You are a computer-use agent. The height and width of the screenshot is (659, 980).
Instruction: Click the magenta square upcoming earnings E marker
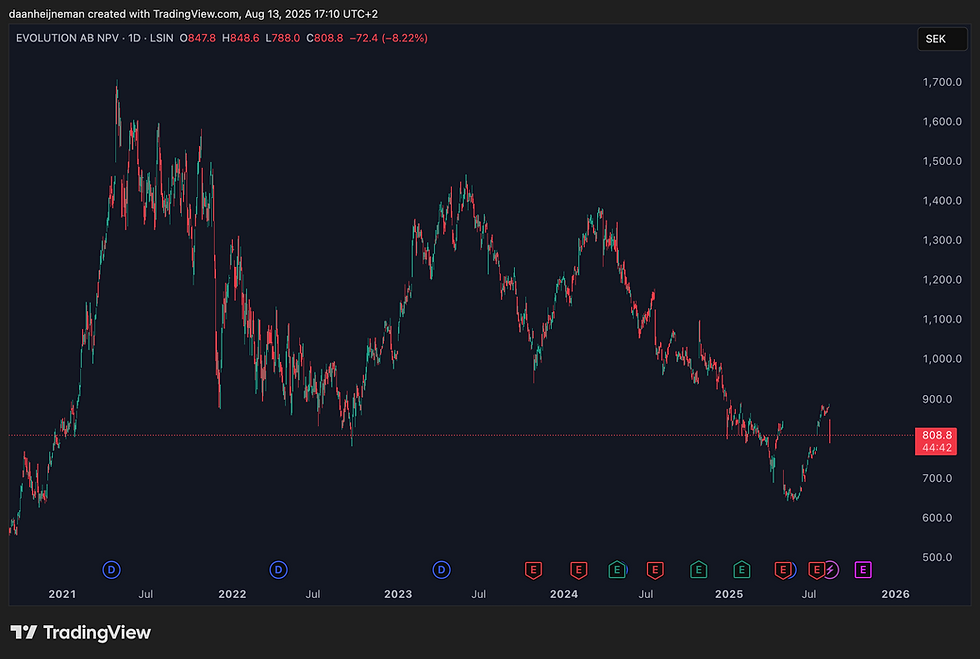click(x=863, y=570)
